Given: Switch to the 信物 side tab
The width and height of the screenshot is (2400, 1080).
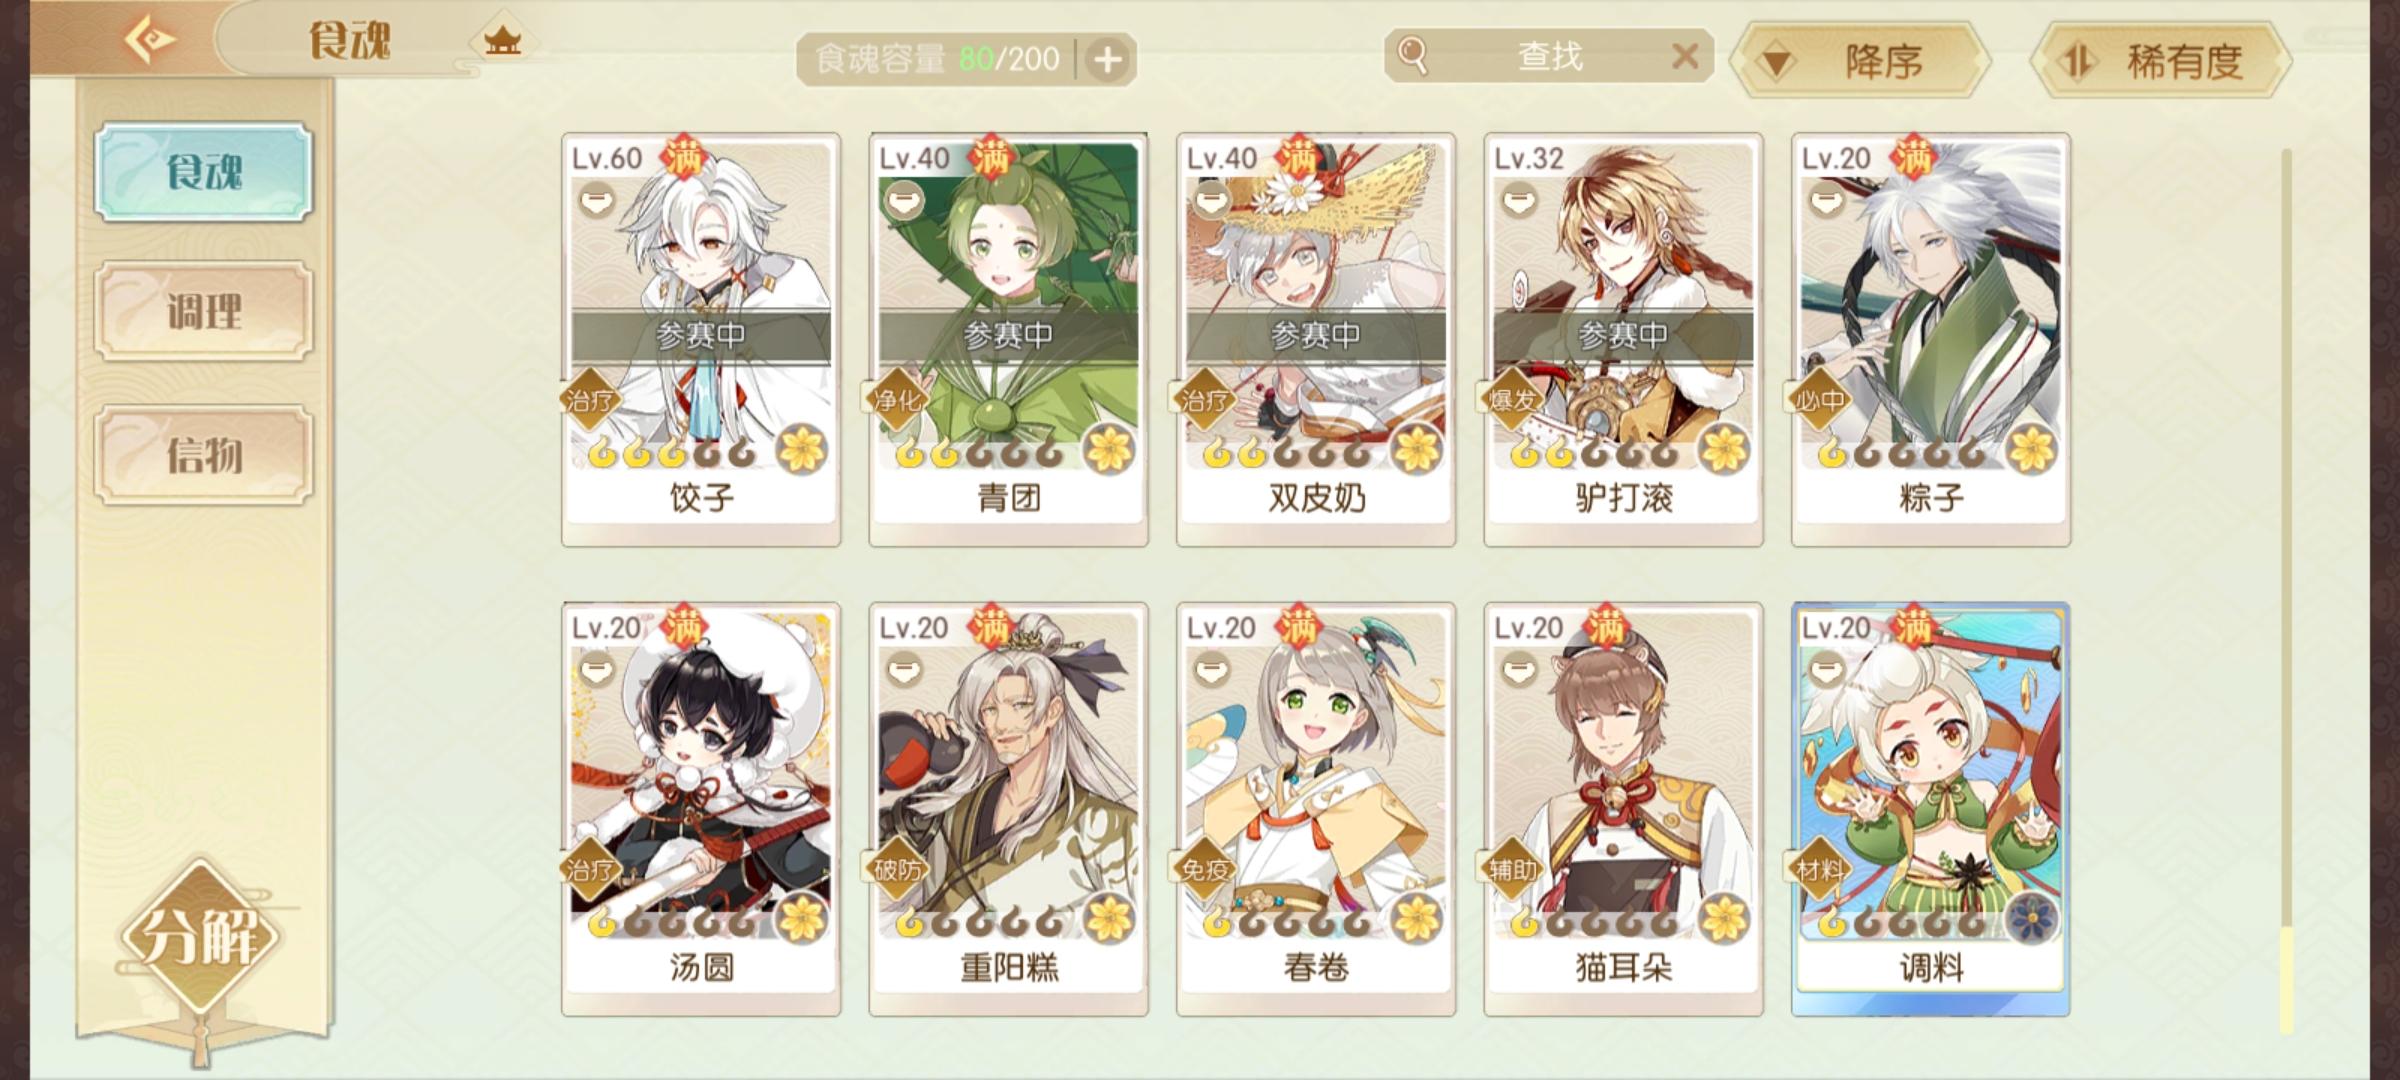Looking at the screenshot, I should pos(204,455).
